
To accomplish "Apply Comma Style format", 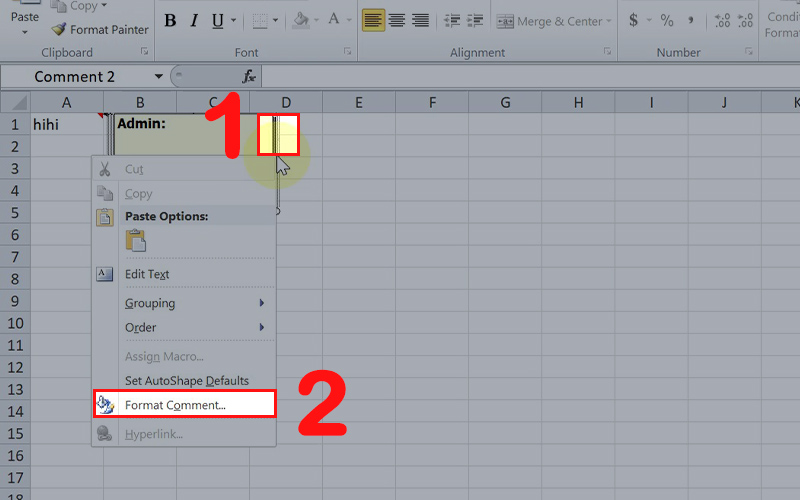I will 690,20.
